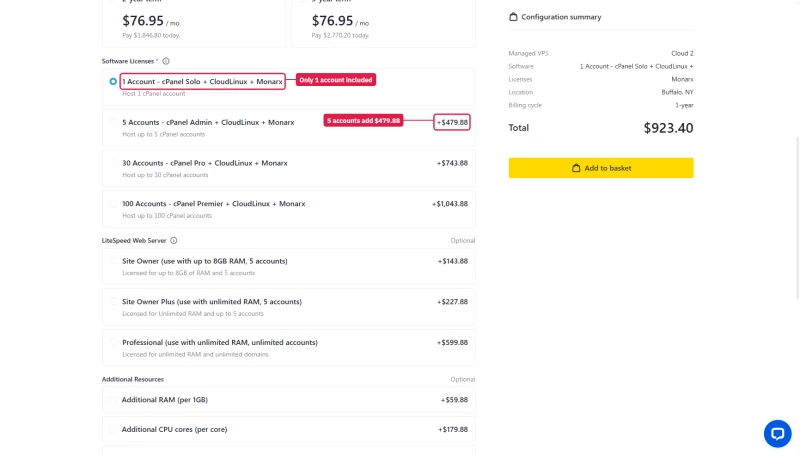800x455 pixels.
Task: Click the Host up to 30 cPanel accounts text
Action: coord(165,175)
